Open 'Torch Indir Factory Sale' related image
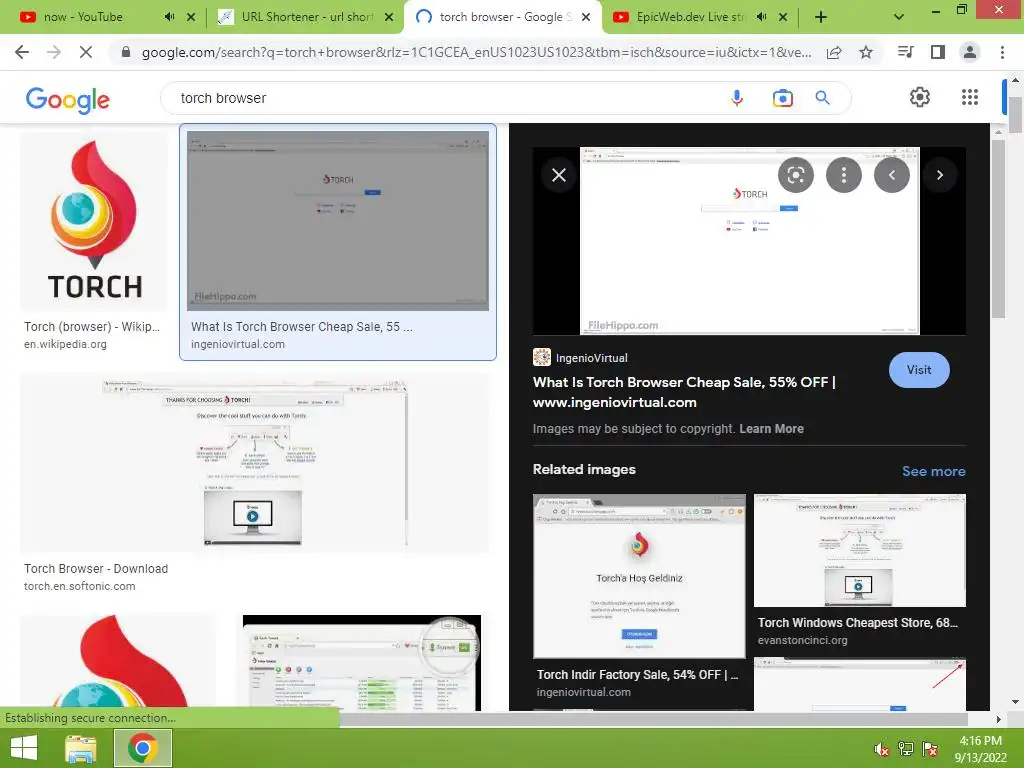 click(x=639, y=577)
